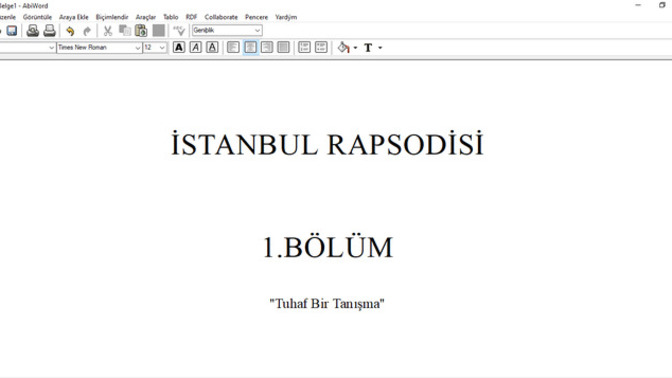Align text to the right
672x378 pixels.
click(x=267, y=47)
